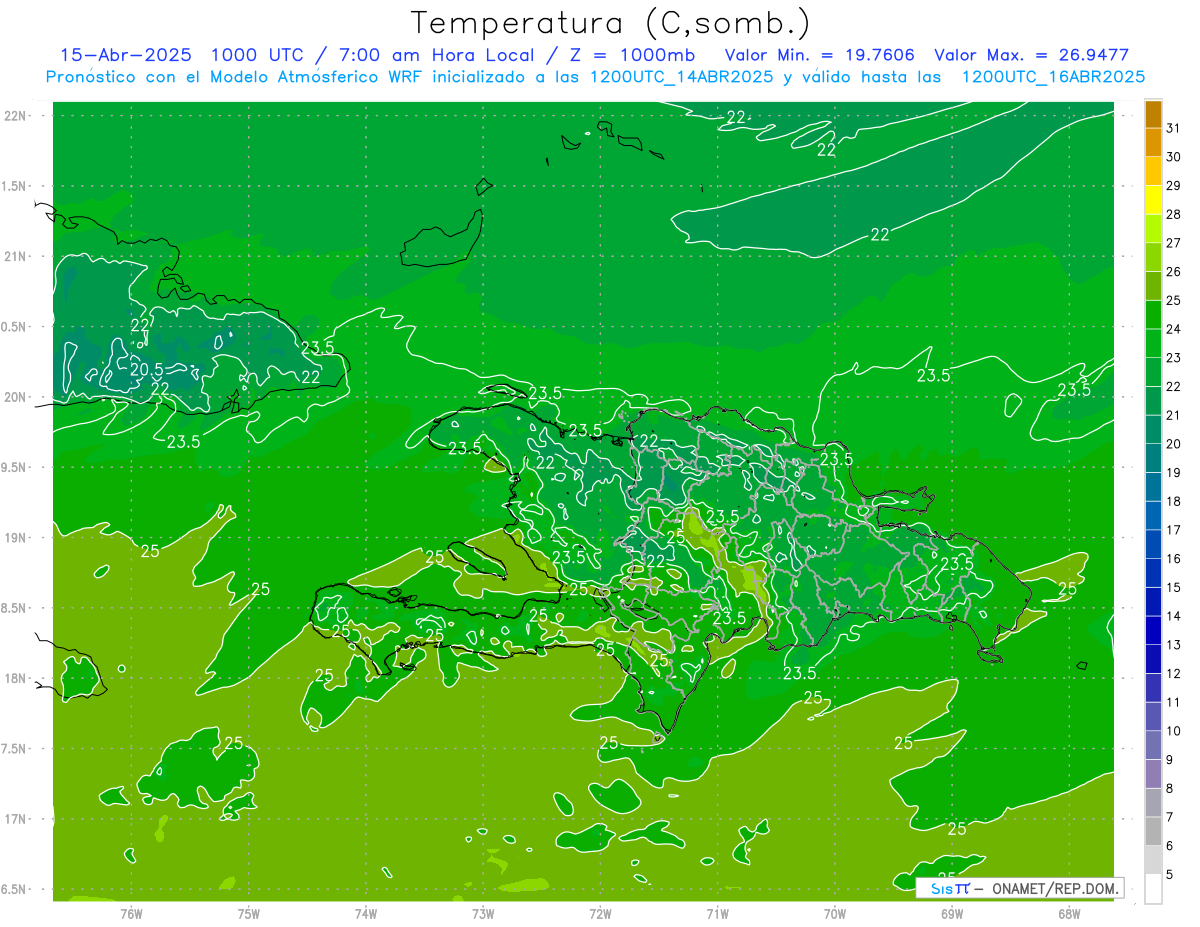Screen dimensions: 1200x927
Task: Select the '15-Abr-2025' date text
Action: click(x=127, y=55)
